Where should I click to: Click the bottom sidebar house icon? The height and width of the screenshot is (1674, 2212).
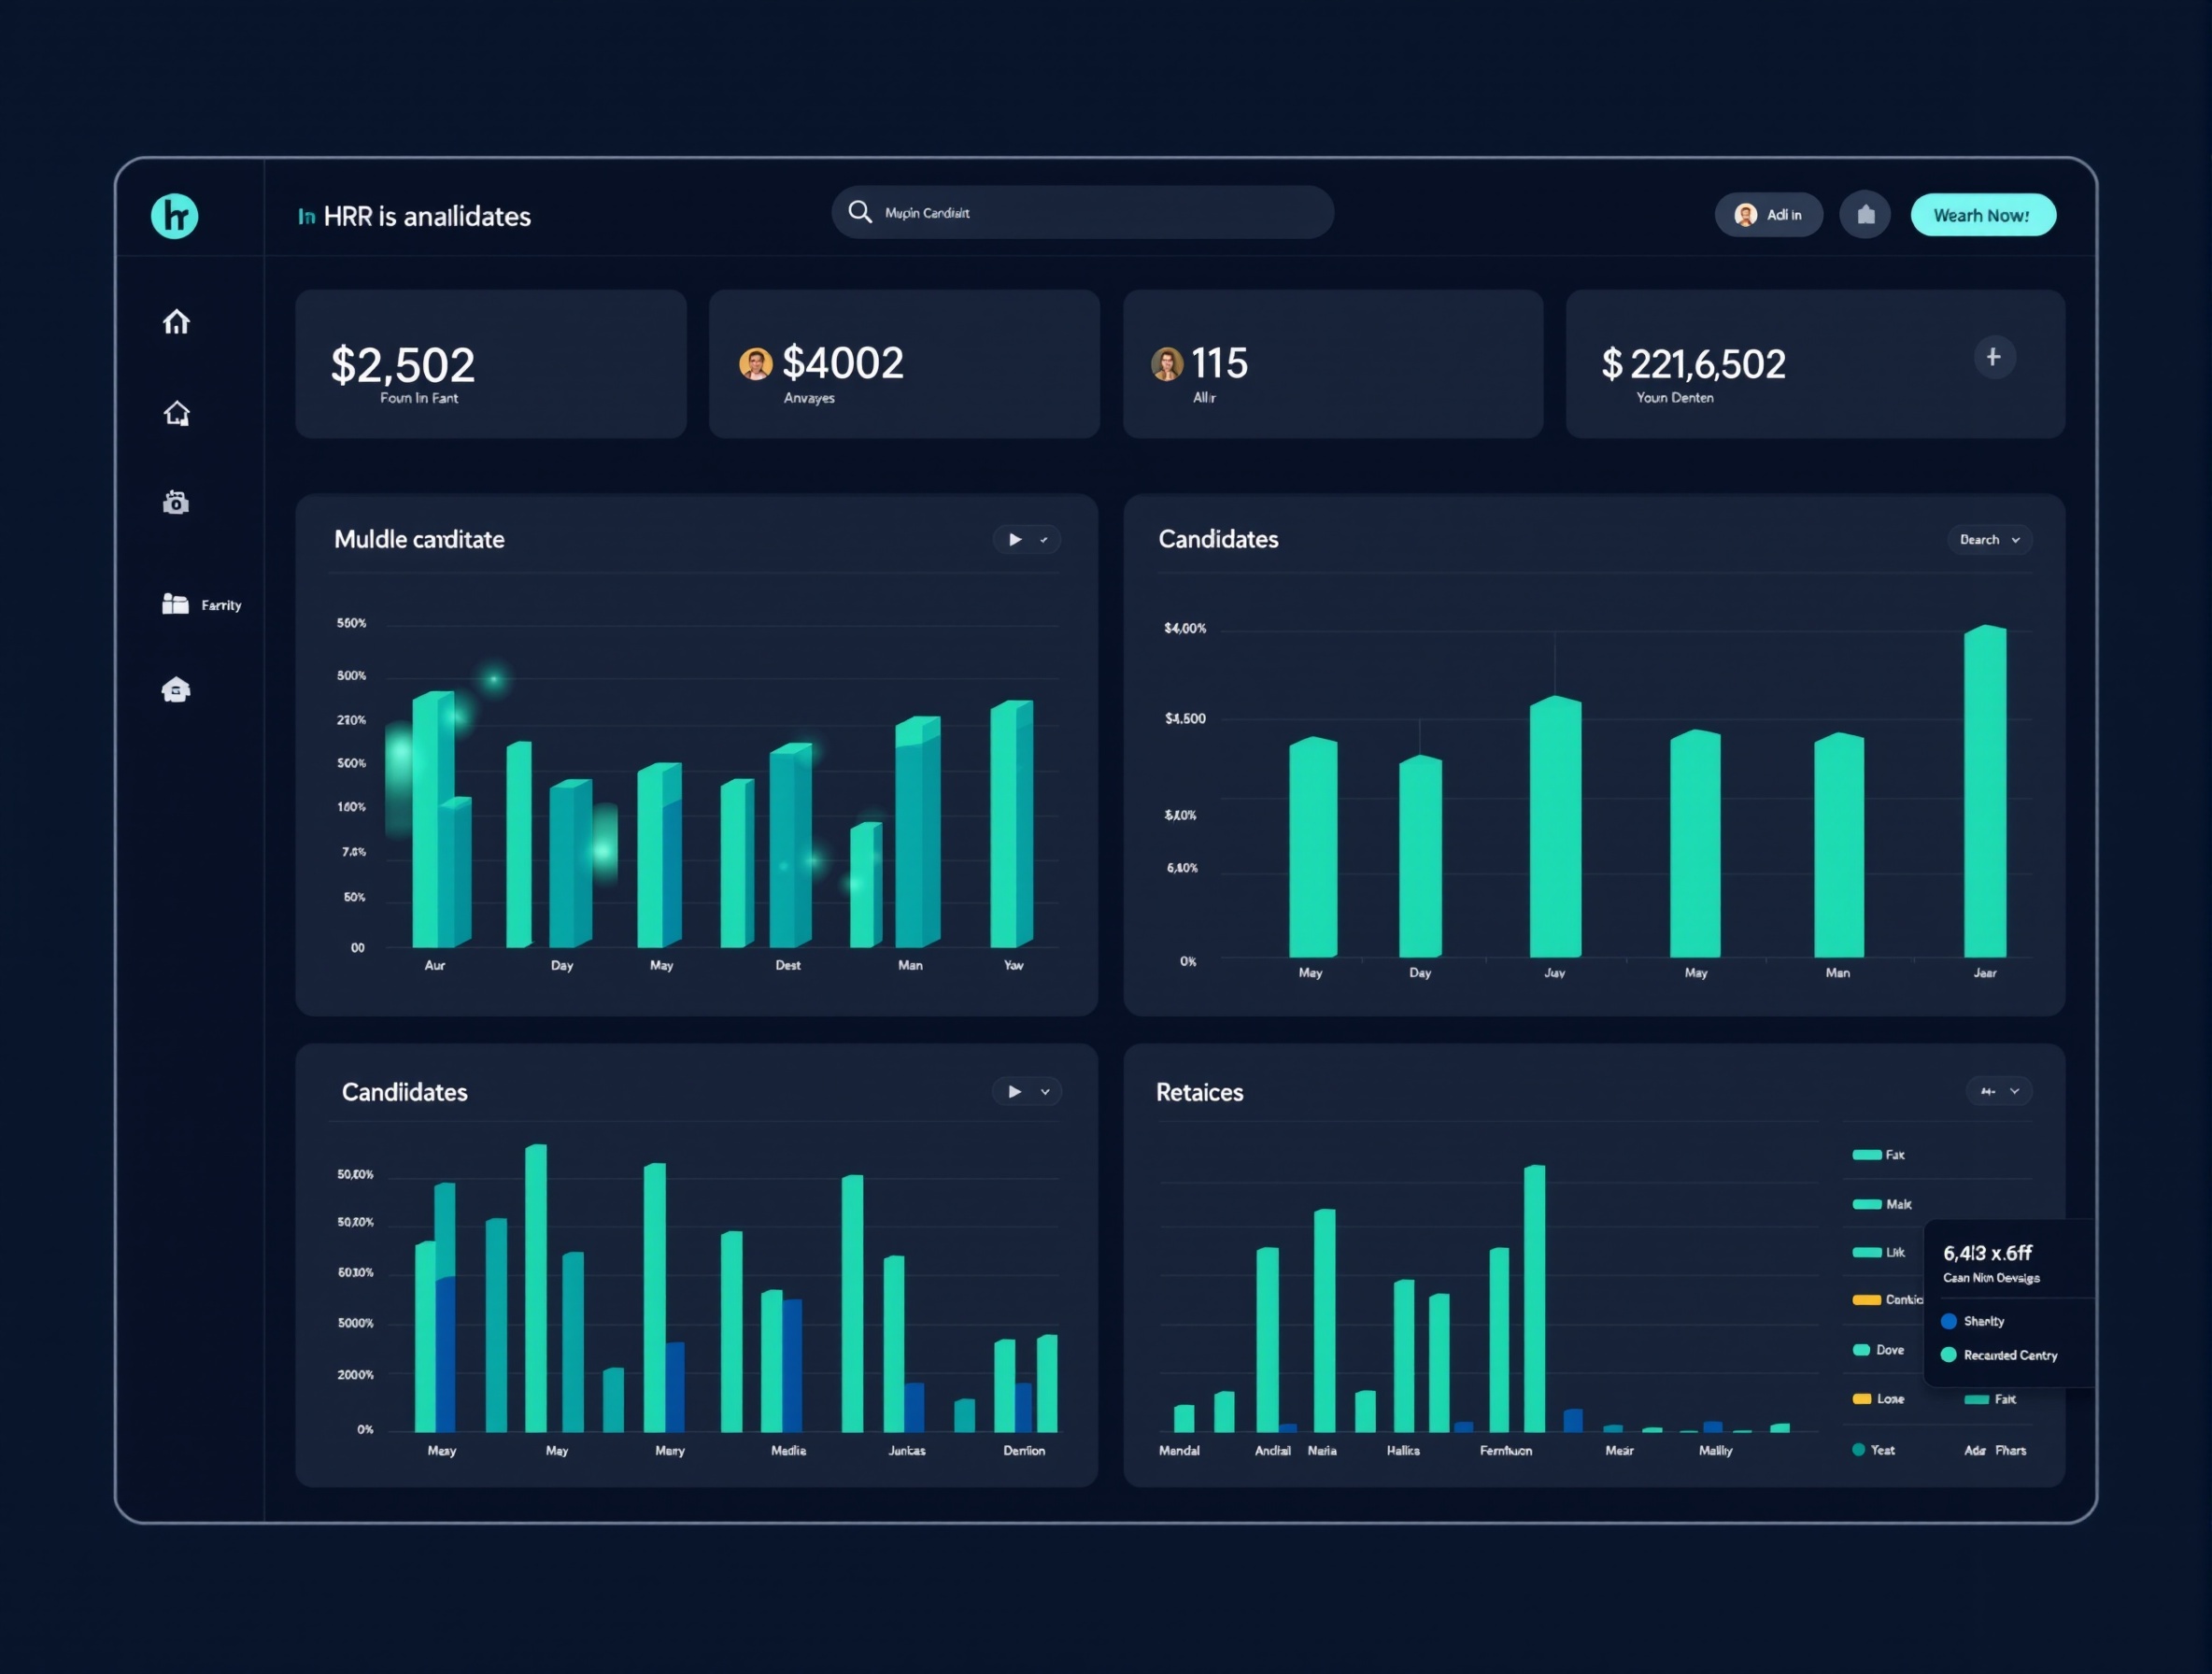176,690
